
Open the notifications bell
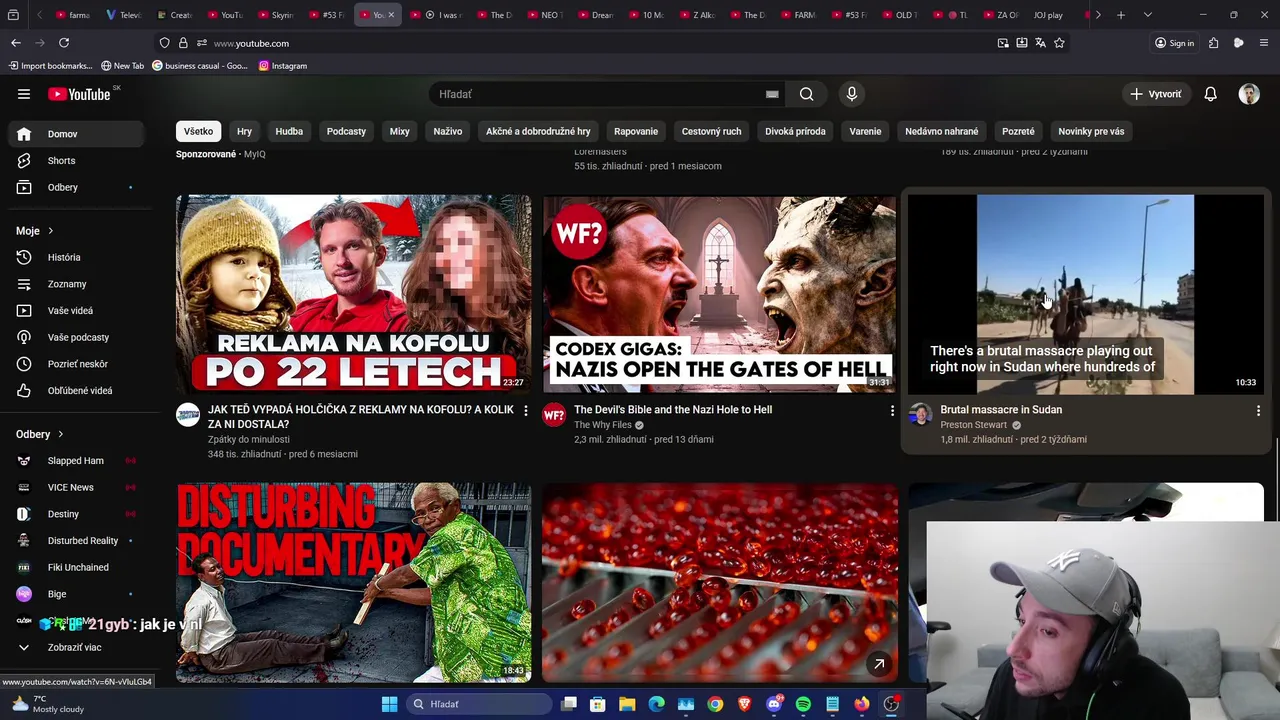point(1210,94)
